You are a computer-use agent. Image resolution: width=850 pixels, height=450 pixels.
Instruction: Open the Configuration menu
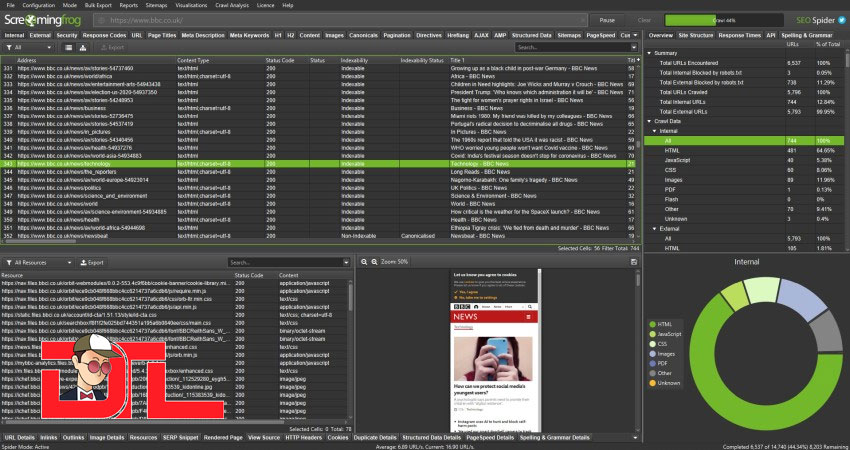38,5
